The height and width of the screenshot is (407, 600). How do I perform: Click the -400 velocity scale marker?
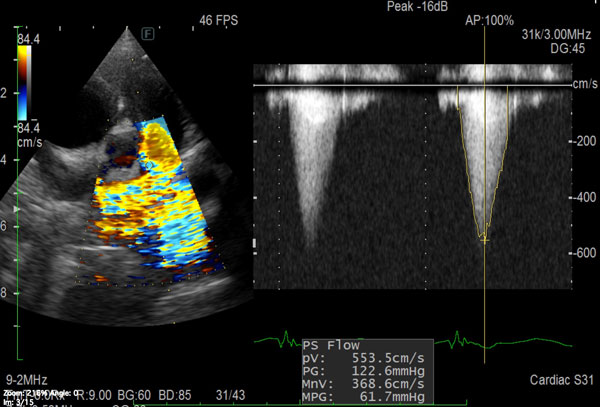(x=573, y=197)
